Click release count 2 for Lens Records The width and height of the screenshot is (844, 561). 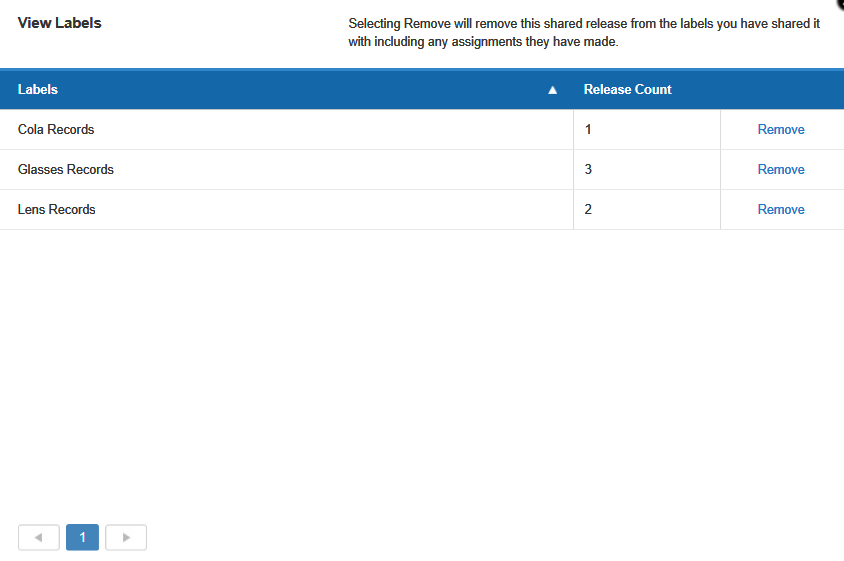click(x=588, y=209)
